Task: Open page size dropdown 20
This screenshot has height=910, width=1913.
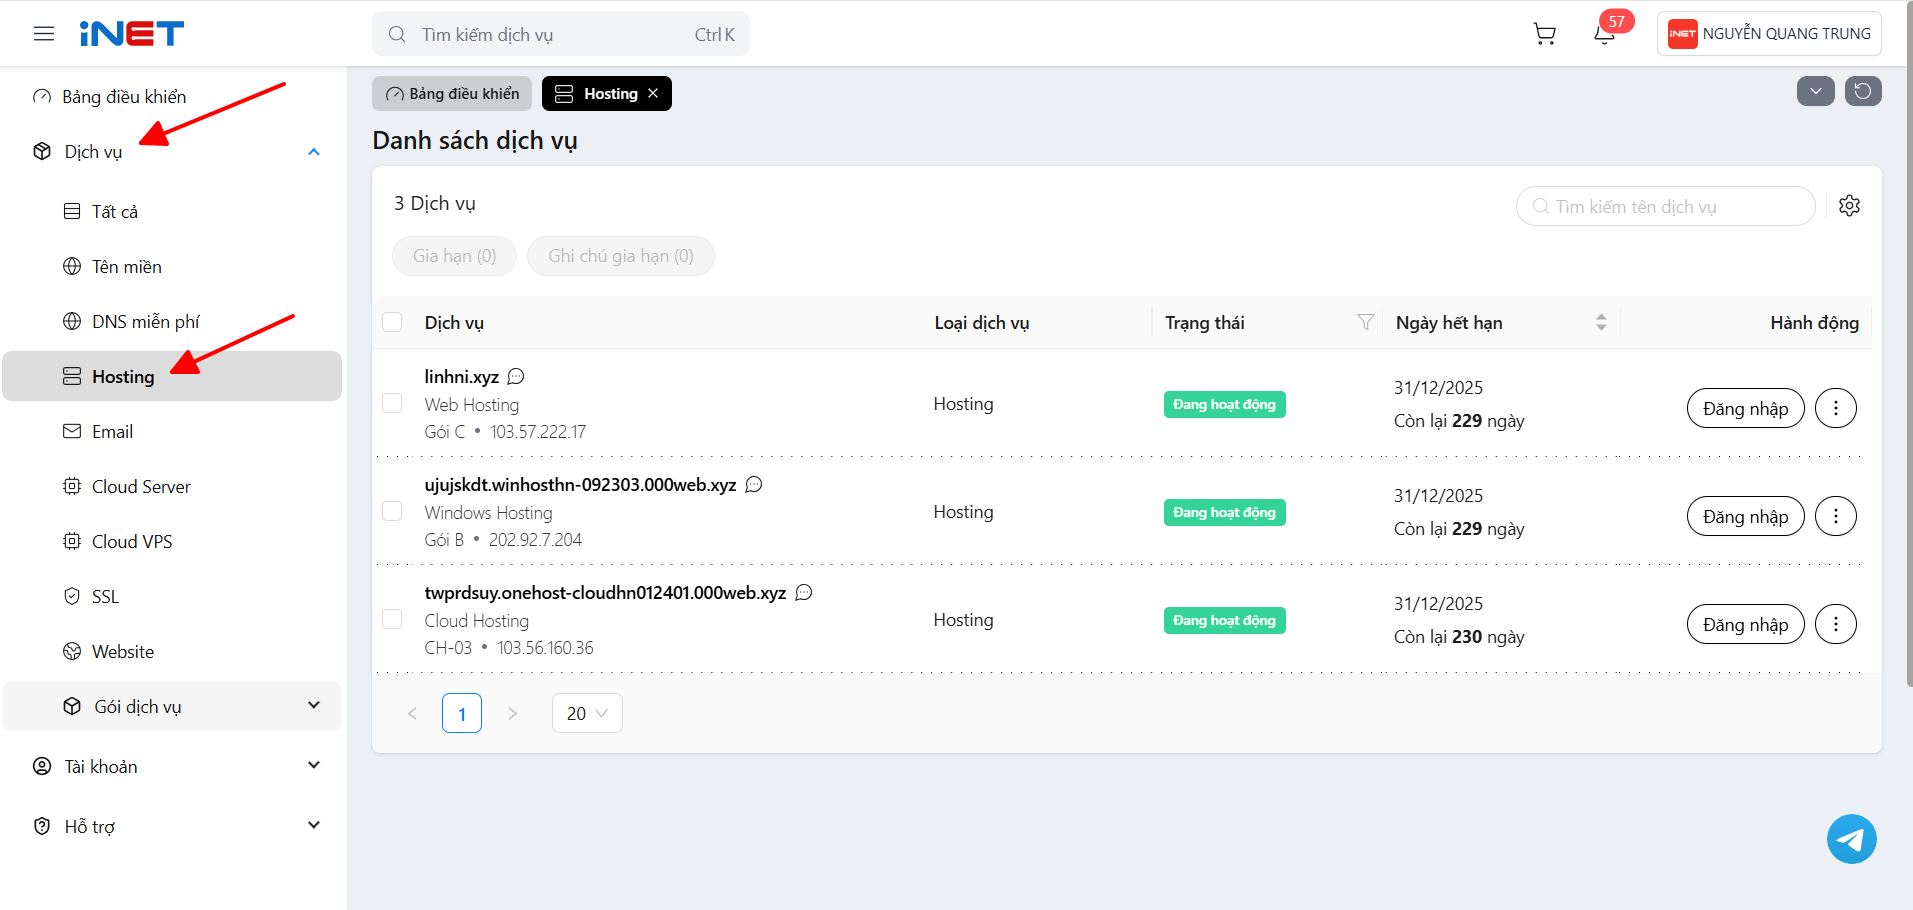Action: [587, 713]
